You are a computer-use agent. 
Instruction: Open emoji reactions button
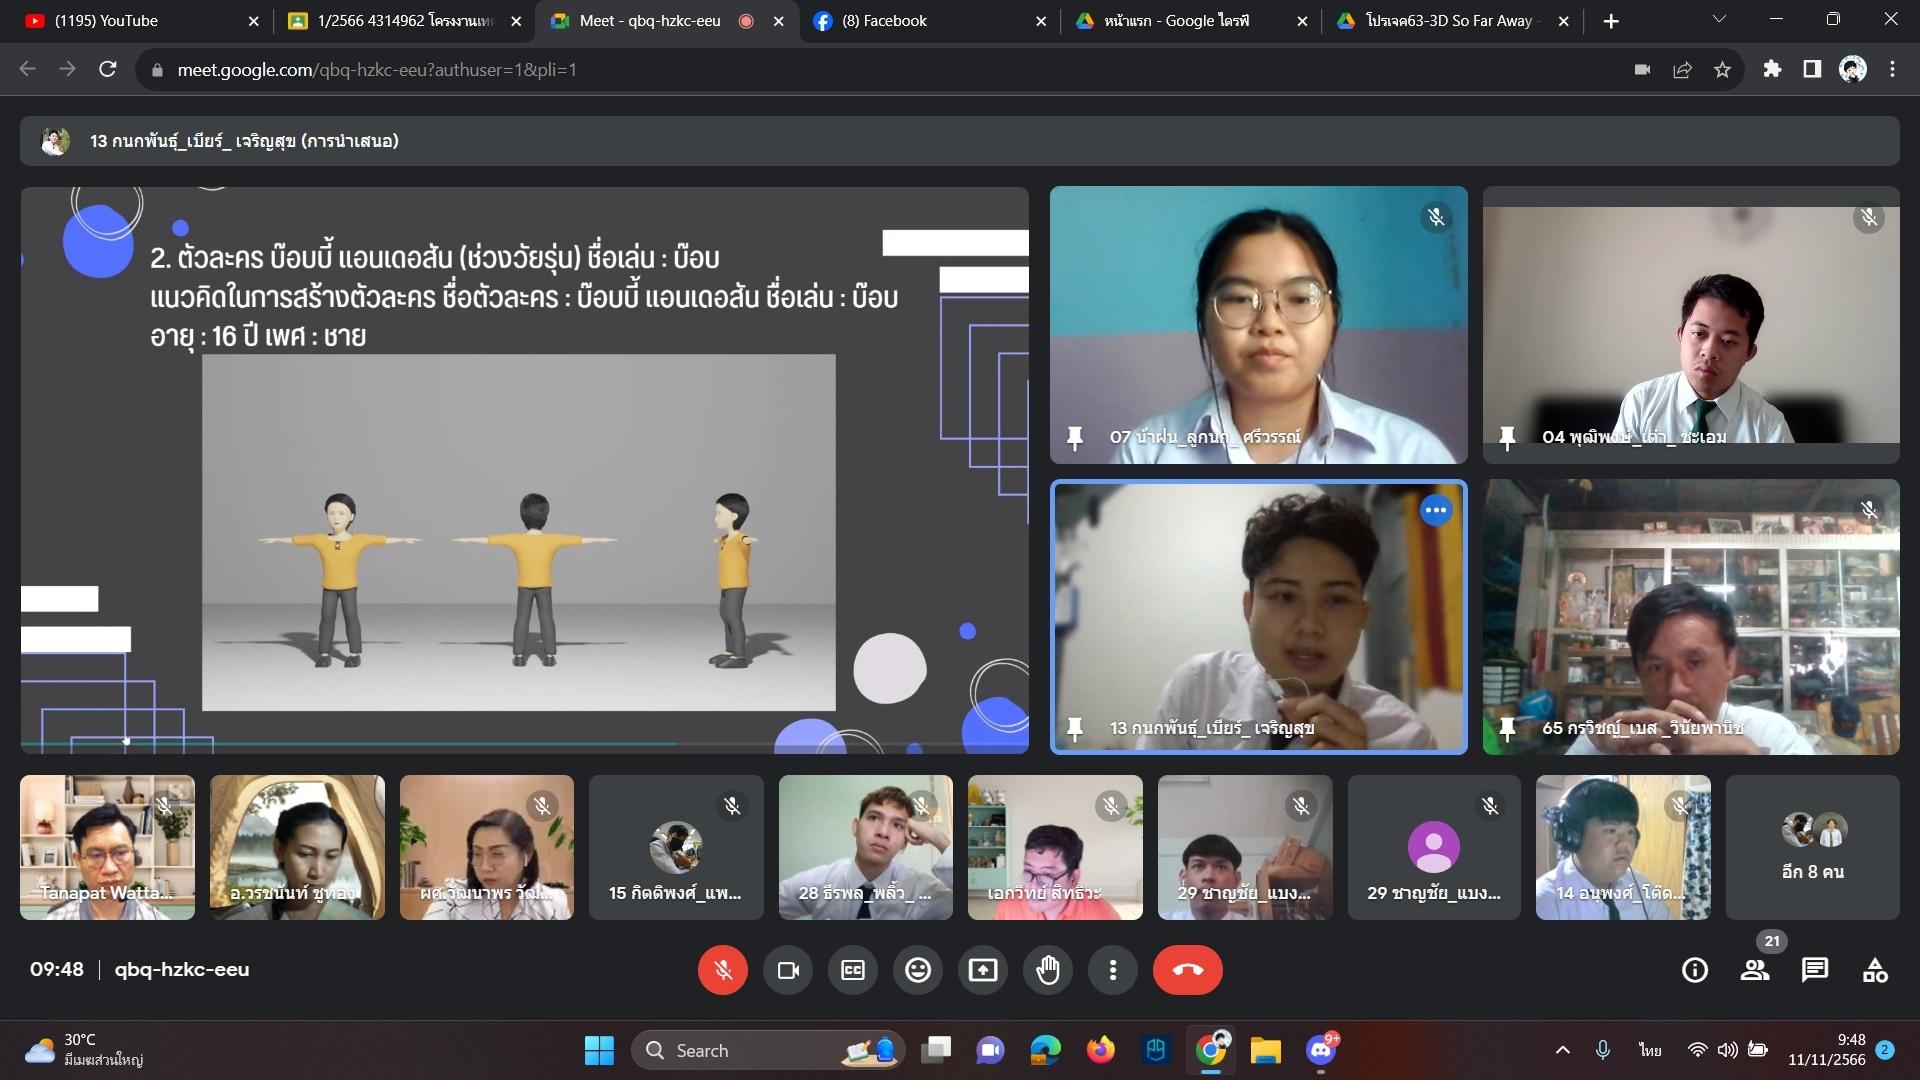point(918,970)
